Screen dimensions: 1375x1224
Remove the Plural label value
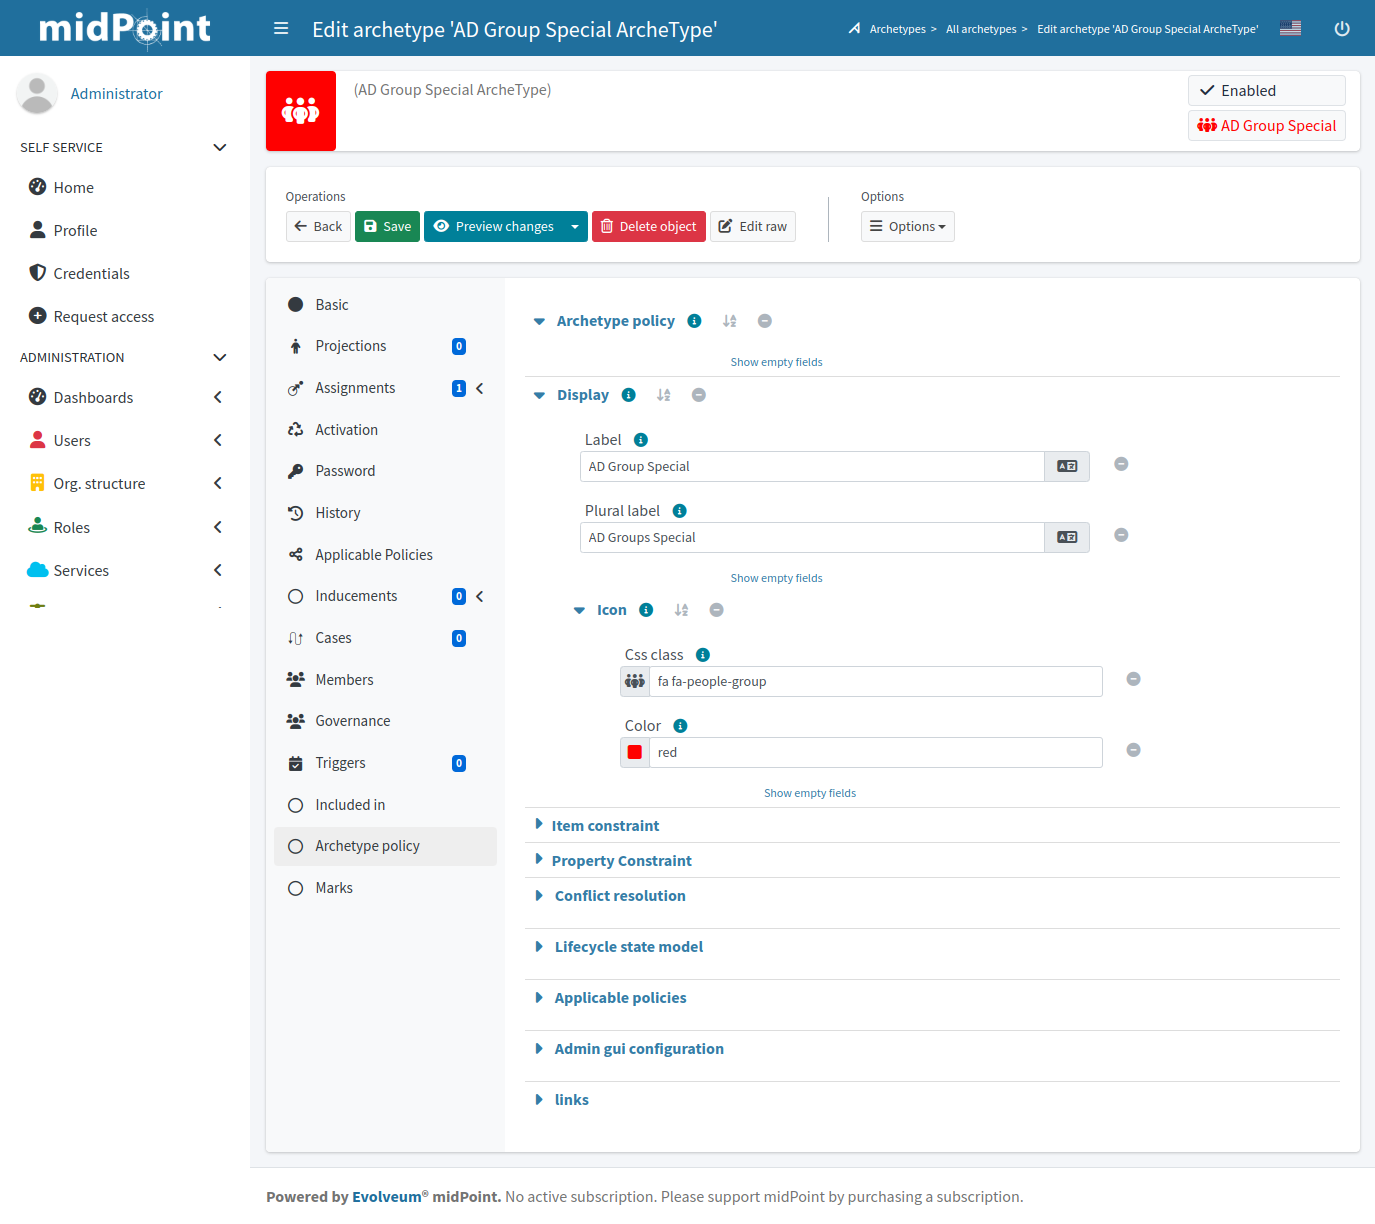tap(1121, 535)
